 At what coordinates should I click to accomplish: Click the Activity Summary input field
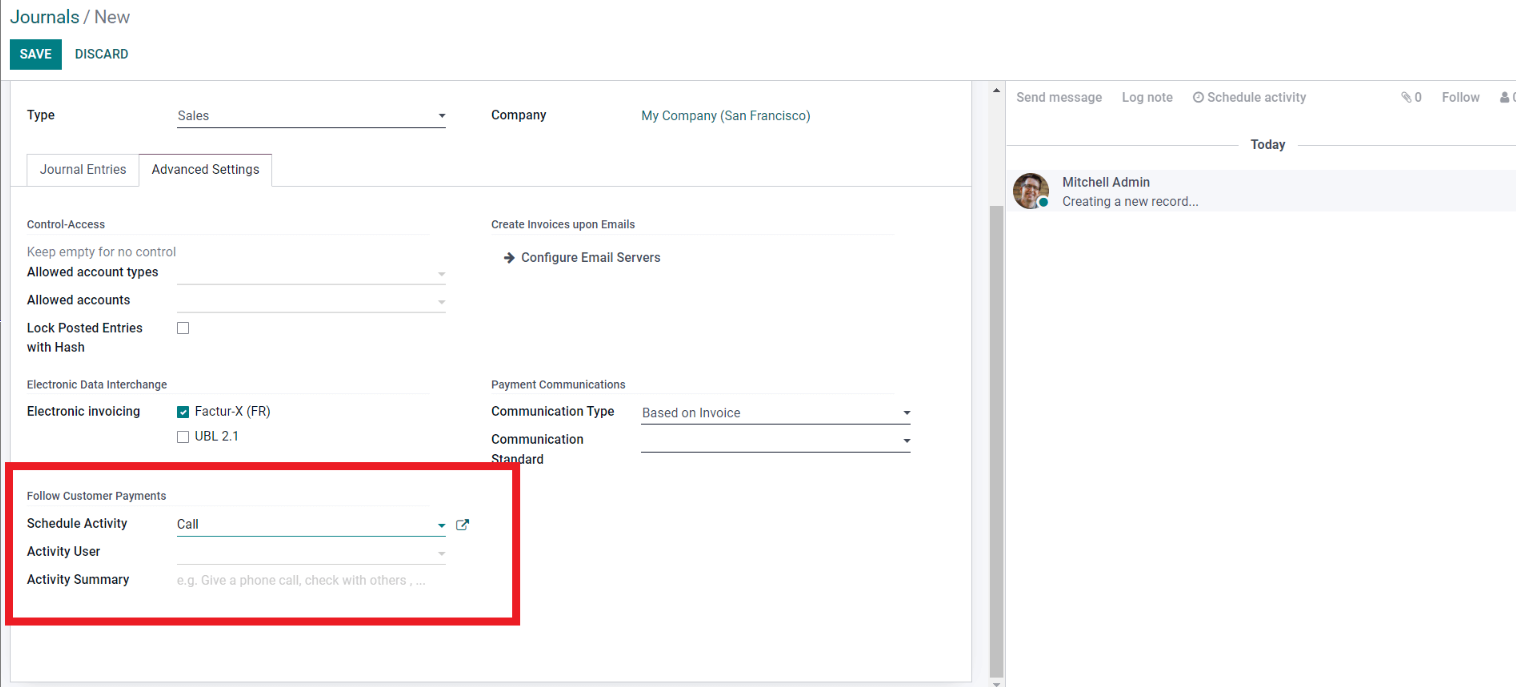coord(310,580)
